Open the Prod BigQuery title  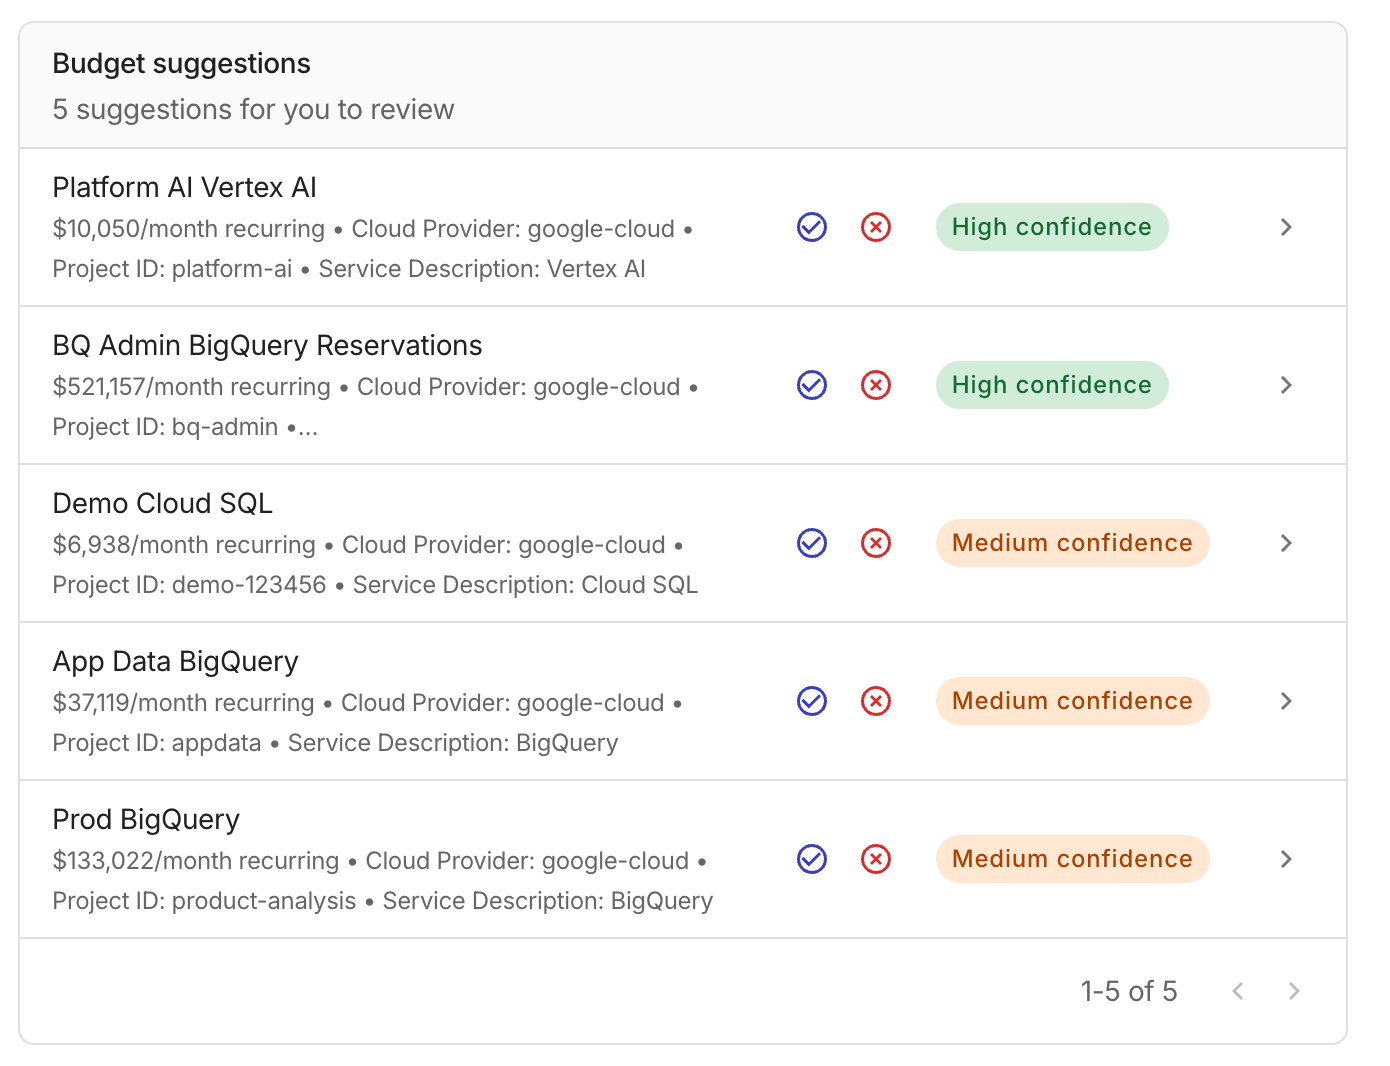(146, 819)
